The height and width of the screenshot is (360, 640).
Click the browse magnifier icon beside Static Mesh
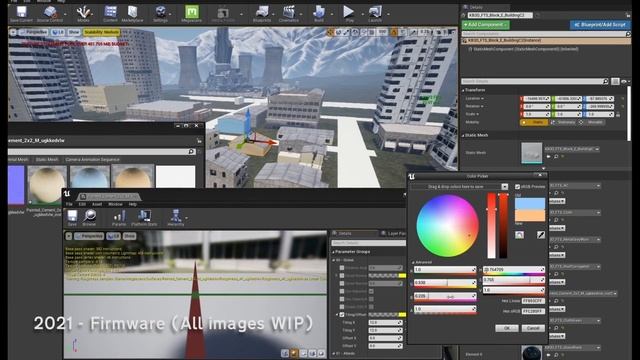556,156
